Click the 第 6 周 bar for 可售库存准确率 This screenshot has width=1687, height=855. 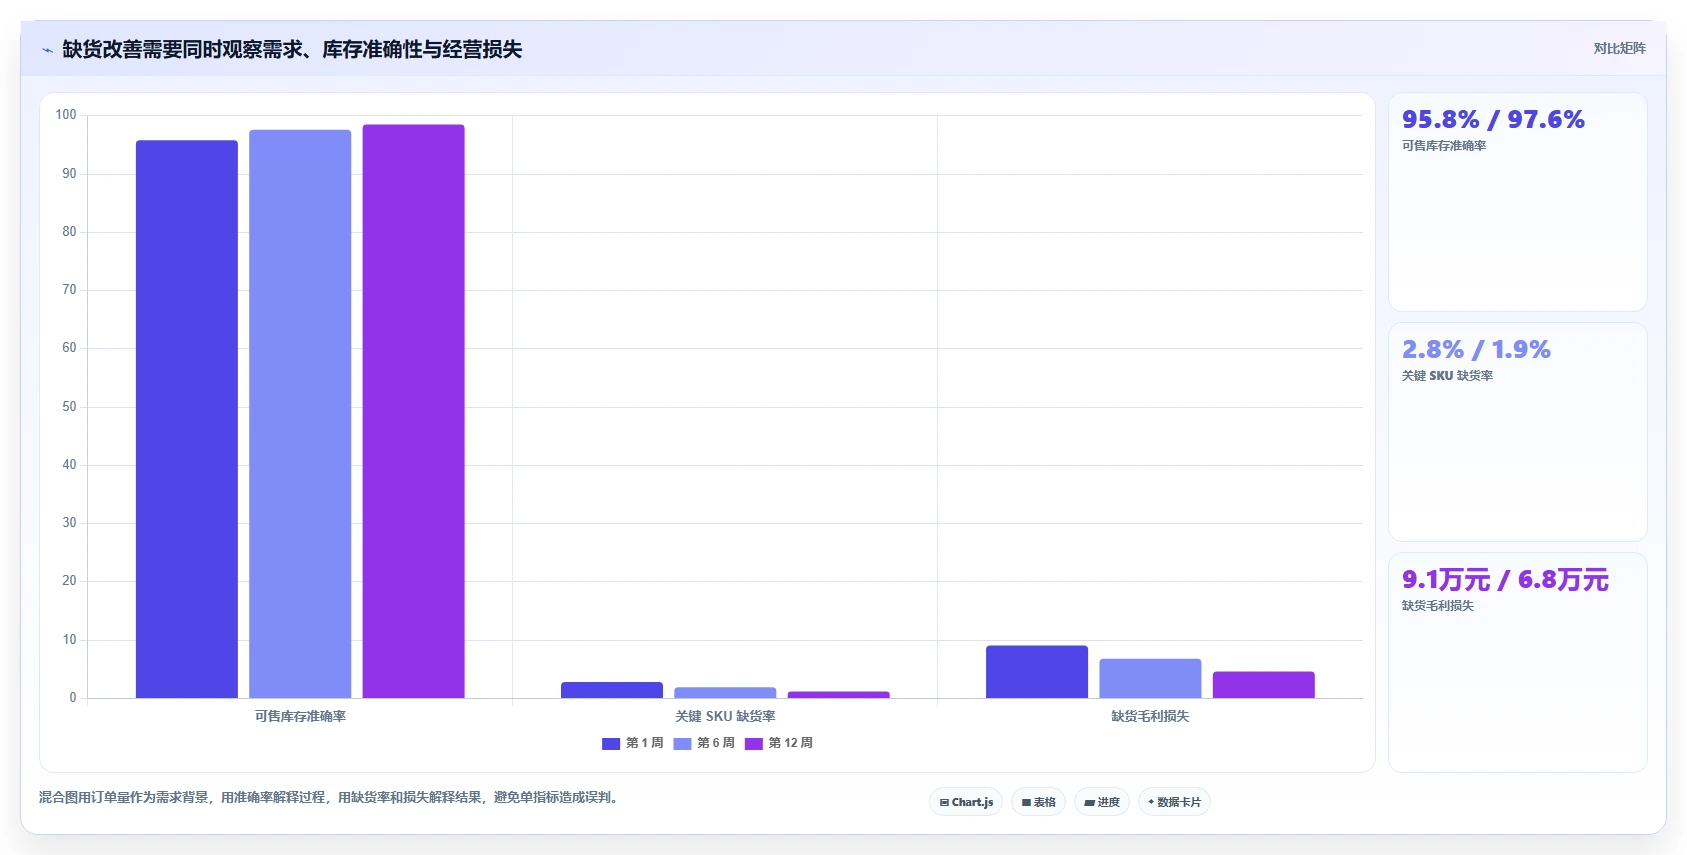(300, 414)
